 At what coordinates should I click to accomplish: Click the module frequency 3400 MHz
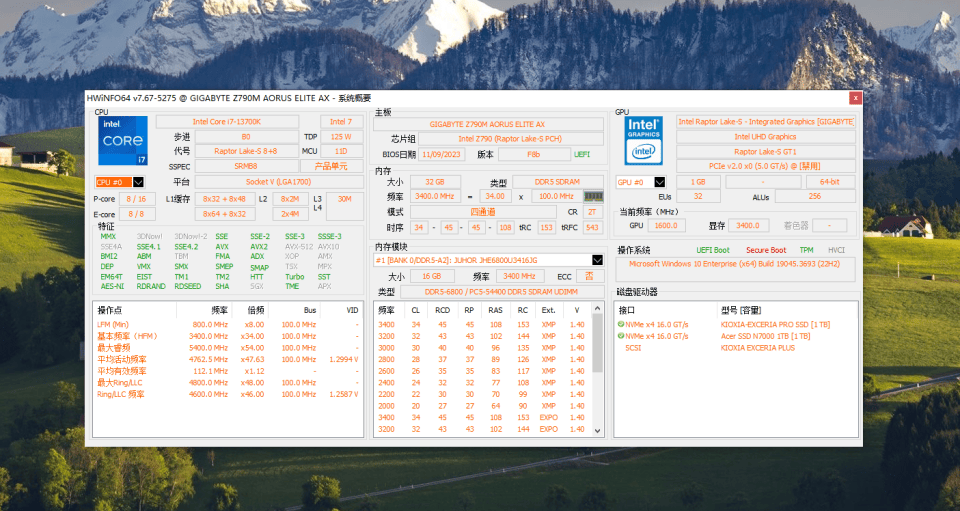[520, 277]
